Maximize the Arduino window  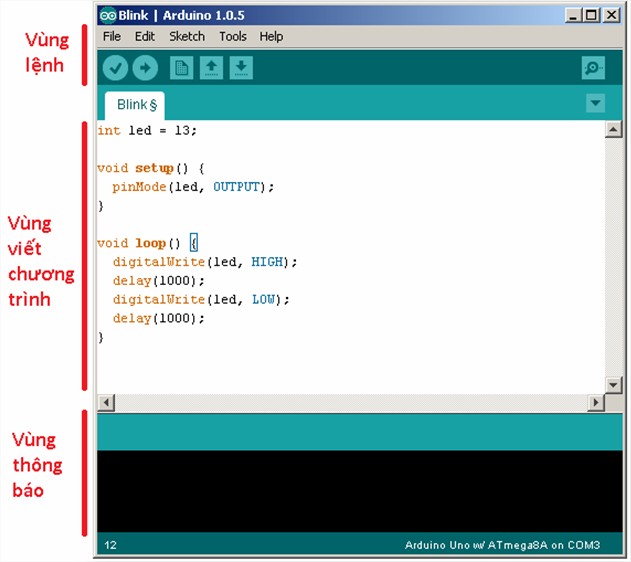click(591, 16)
